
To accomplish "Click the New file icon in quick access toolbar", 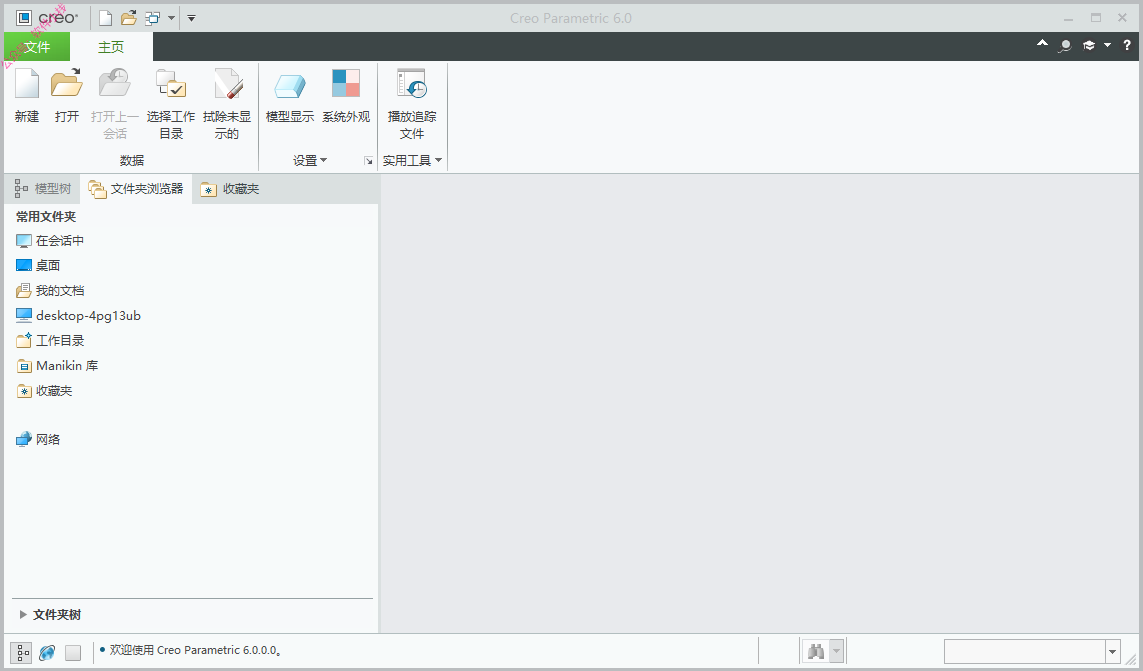I will [x=106, y=18].
